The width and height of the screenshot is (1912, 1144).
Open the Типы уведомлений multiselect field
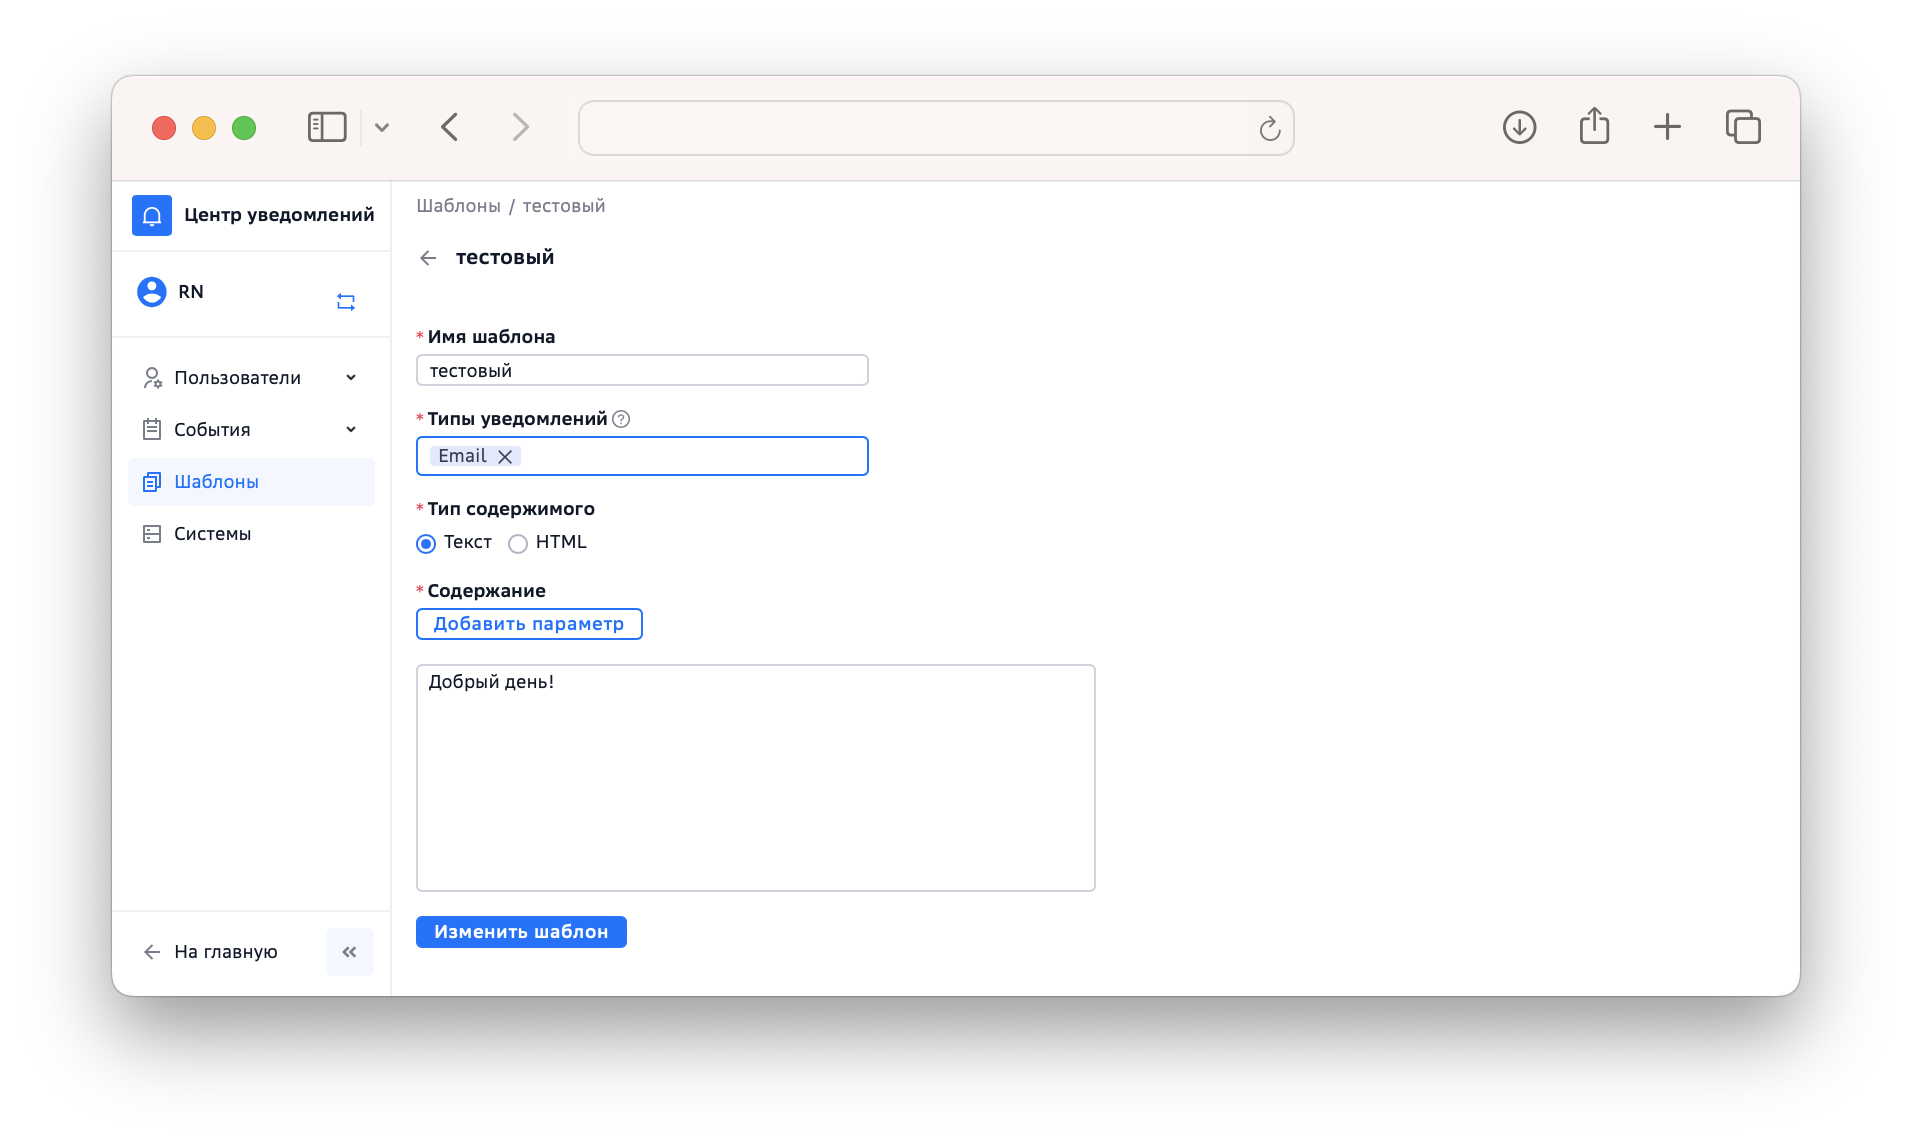pos(642,456)
